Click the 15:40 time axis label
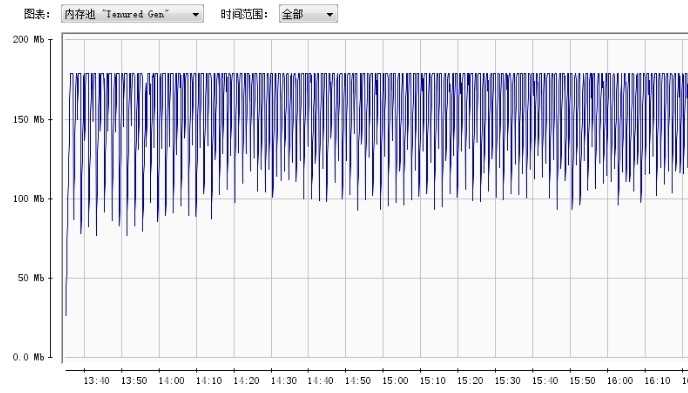Image resolution: width=688 pixels, height=393 pixels. pyautogui.click(x=545, y=381)
